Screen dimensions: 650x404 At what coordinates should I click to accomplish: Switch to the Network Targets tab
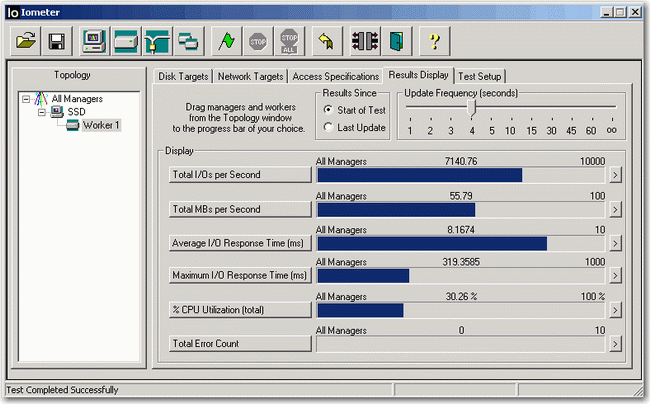(x=250, y=77)
